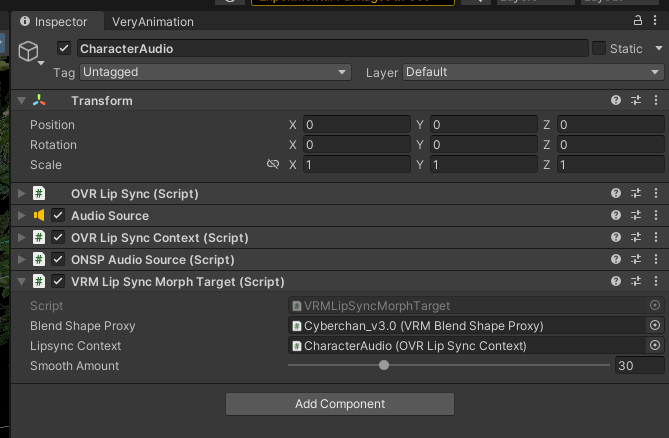Open ONSP Audio Source more options
The height and width of the screenshot is (438, 669).
coord(656,259)
